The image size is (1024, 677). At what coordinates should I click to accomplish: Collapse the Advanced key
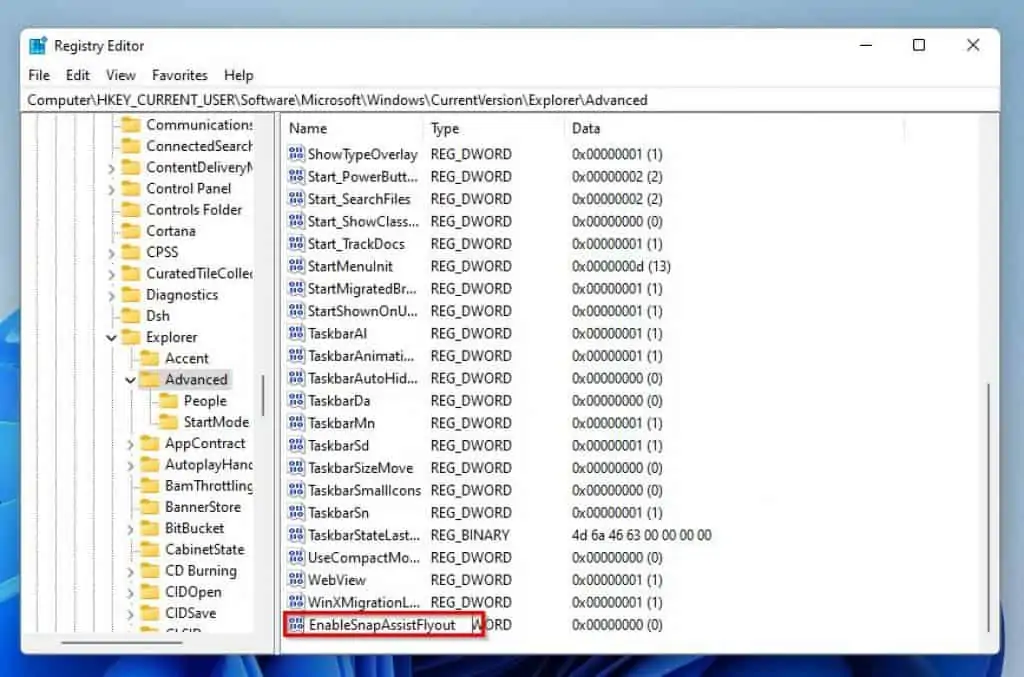click(131, 379)
